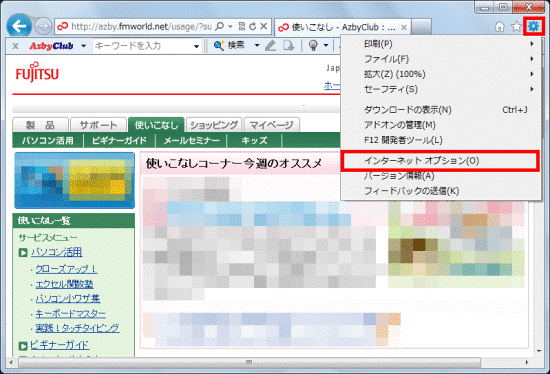
Task: Click the 実践！タッチタイピング sidebar link
Action: pyautogui.click(x=77, y=328)
